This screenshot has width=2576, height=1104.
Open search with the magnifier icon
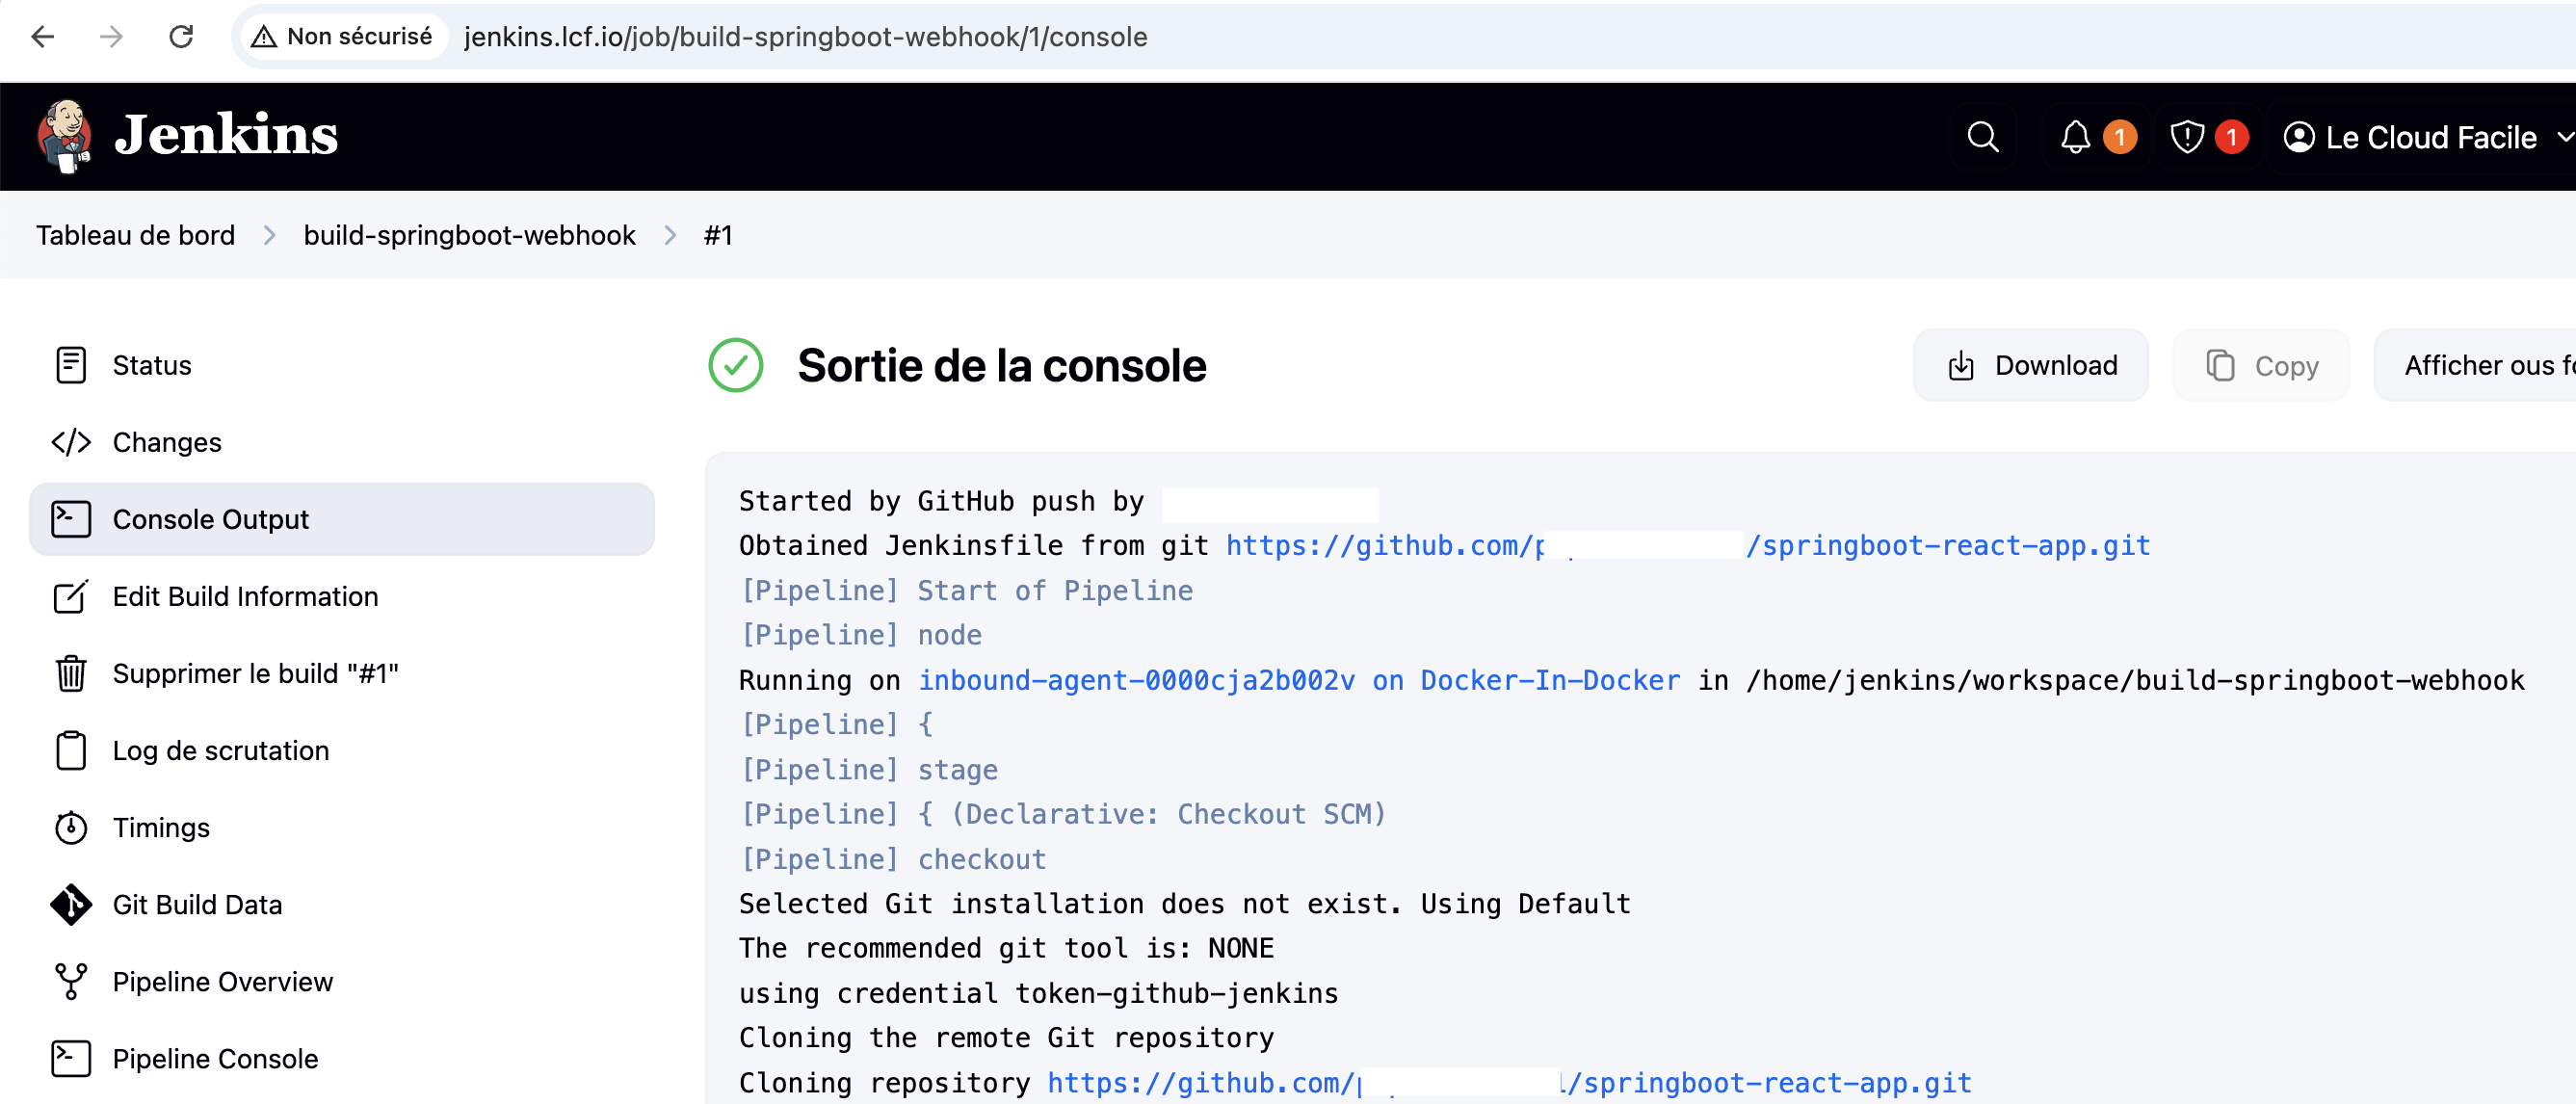click(1982, 137)
